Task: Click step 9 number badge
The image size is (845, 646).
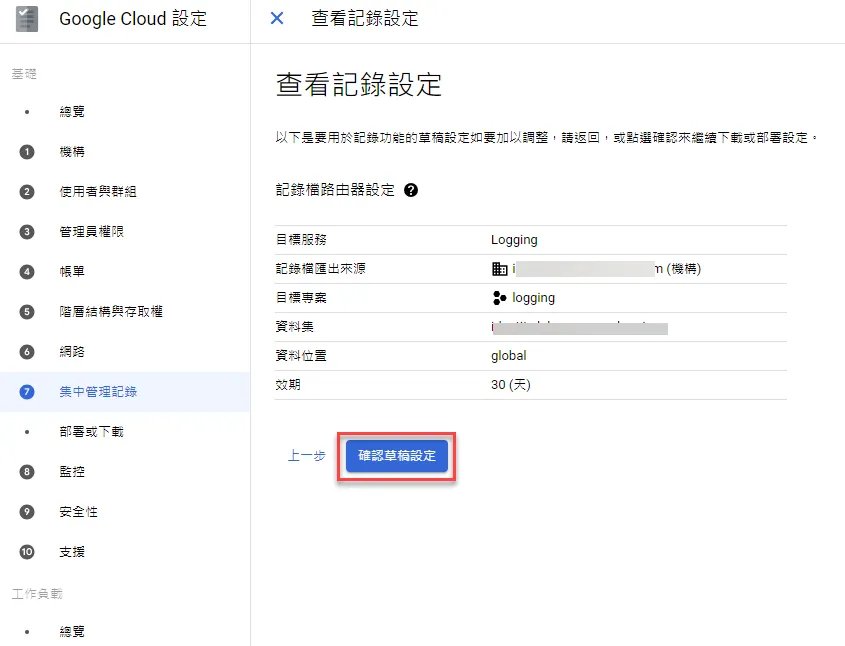Action: tap(27, 512)
